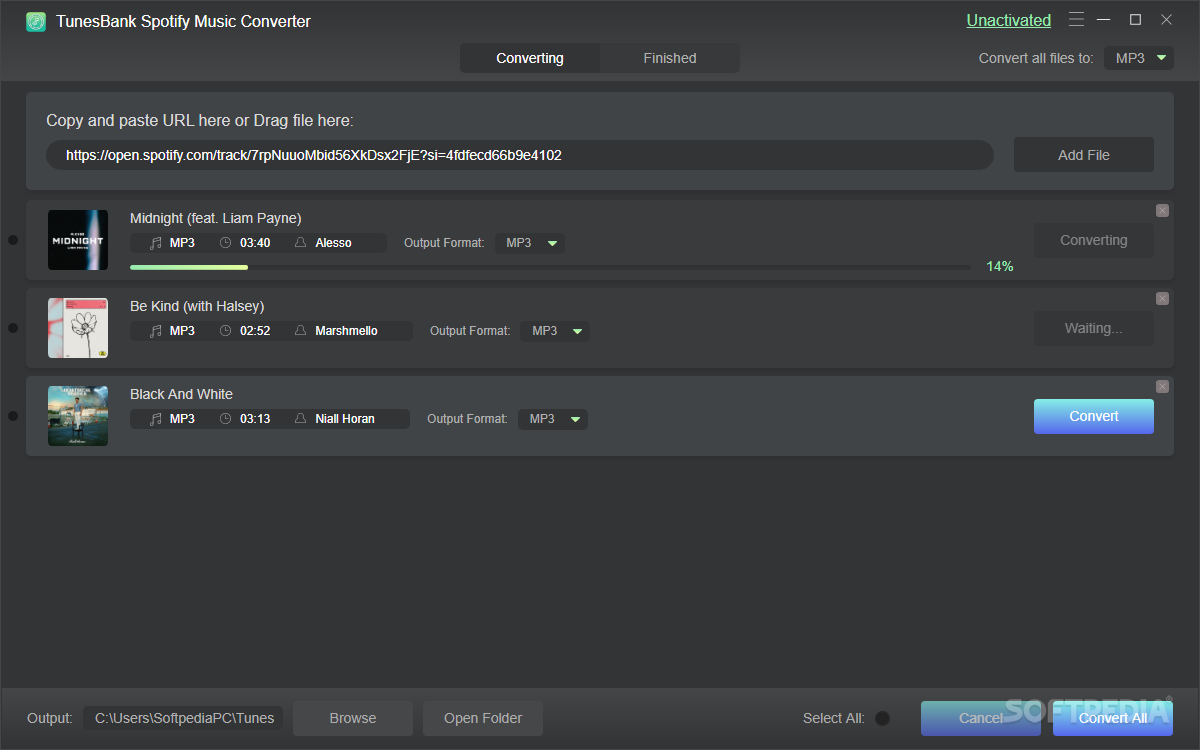The width and height of the screenshot is (1200, 750).
Task: Open Output Format dropdown for Black And White
Action: coord(553,419)
